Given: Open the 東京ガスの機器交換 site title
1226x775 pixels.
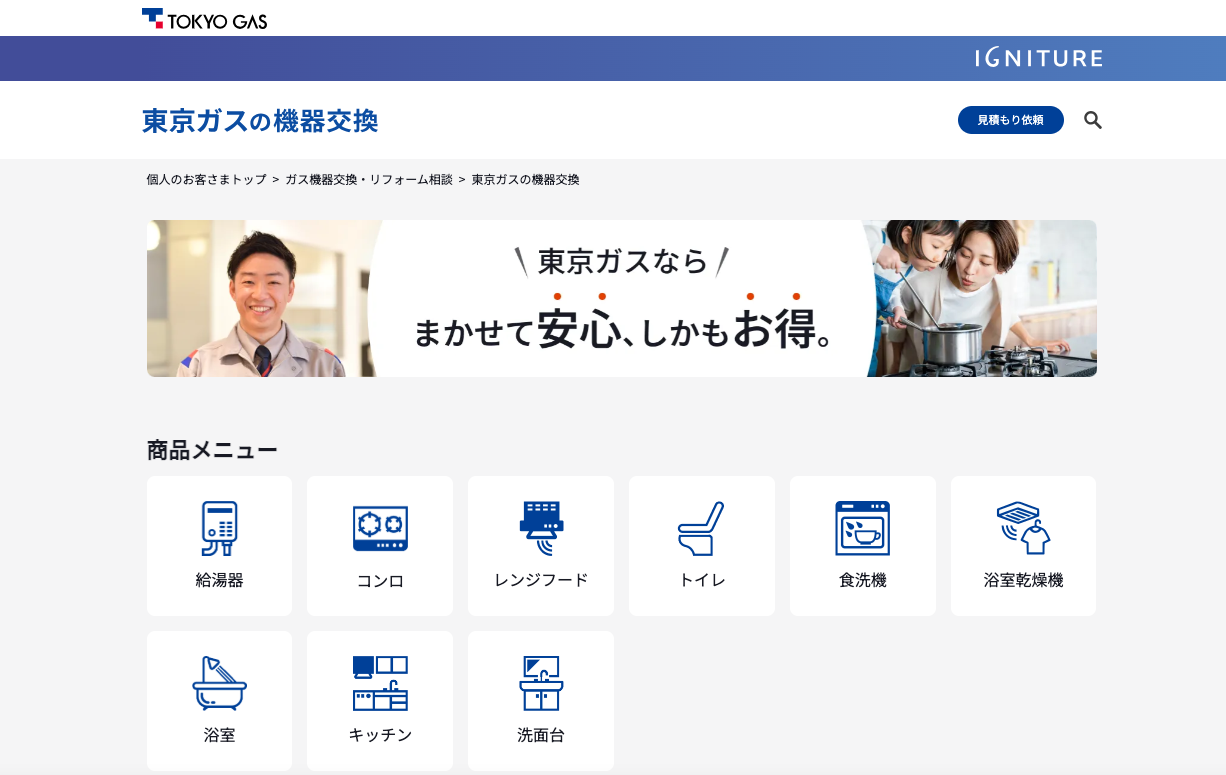Looking at the screenshot, I should click(260, 121).
